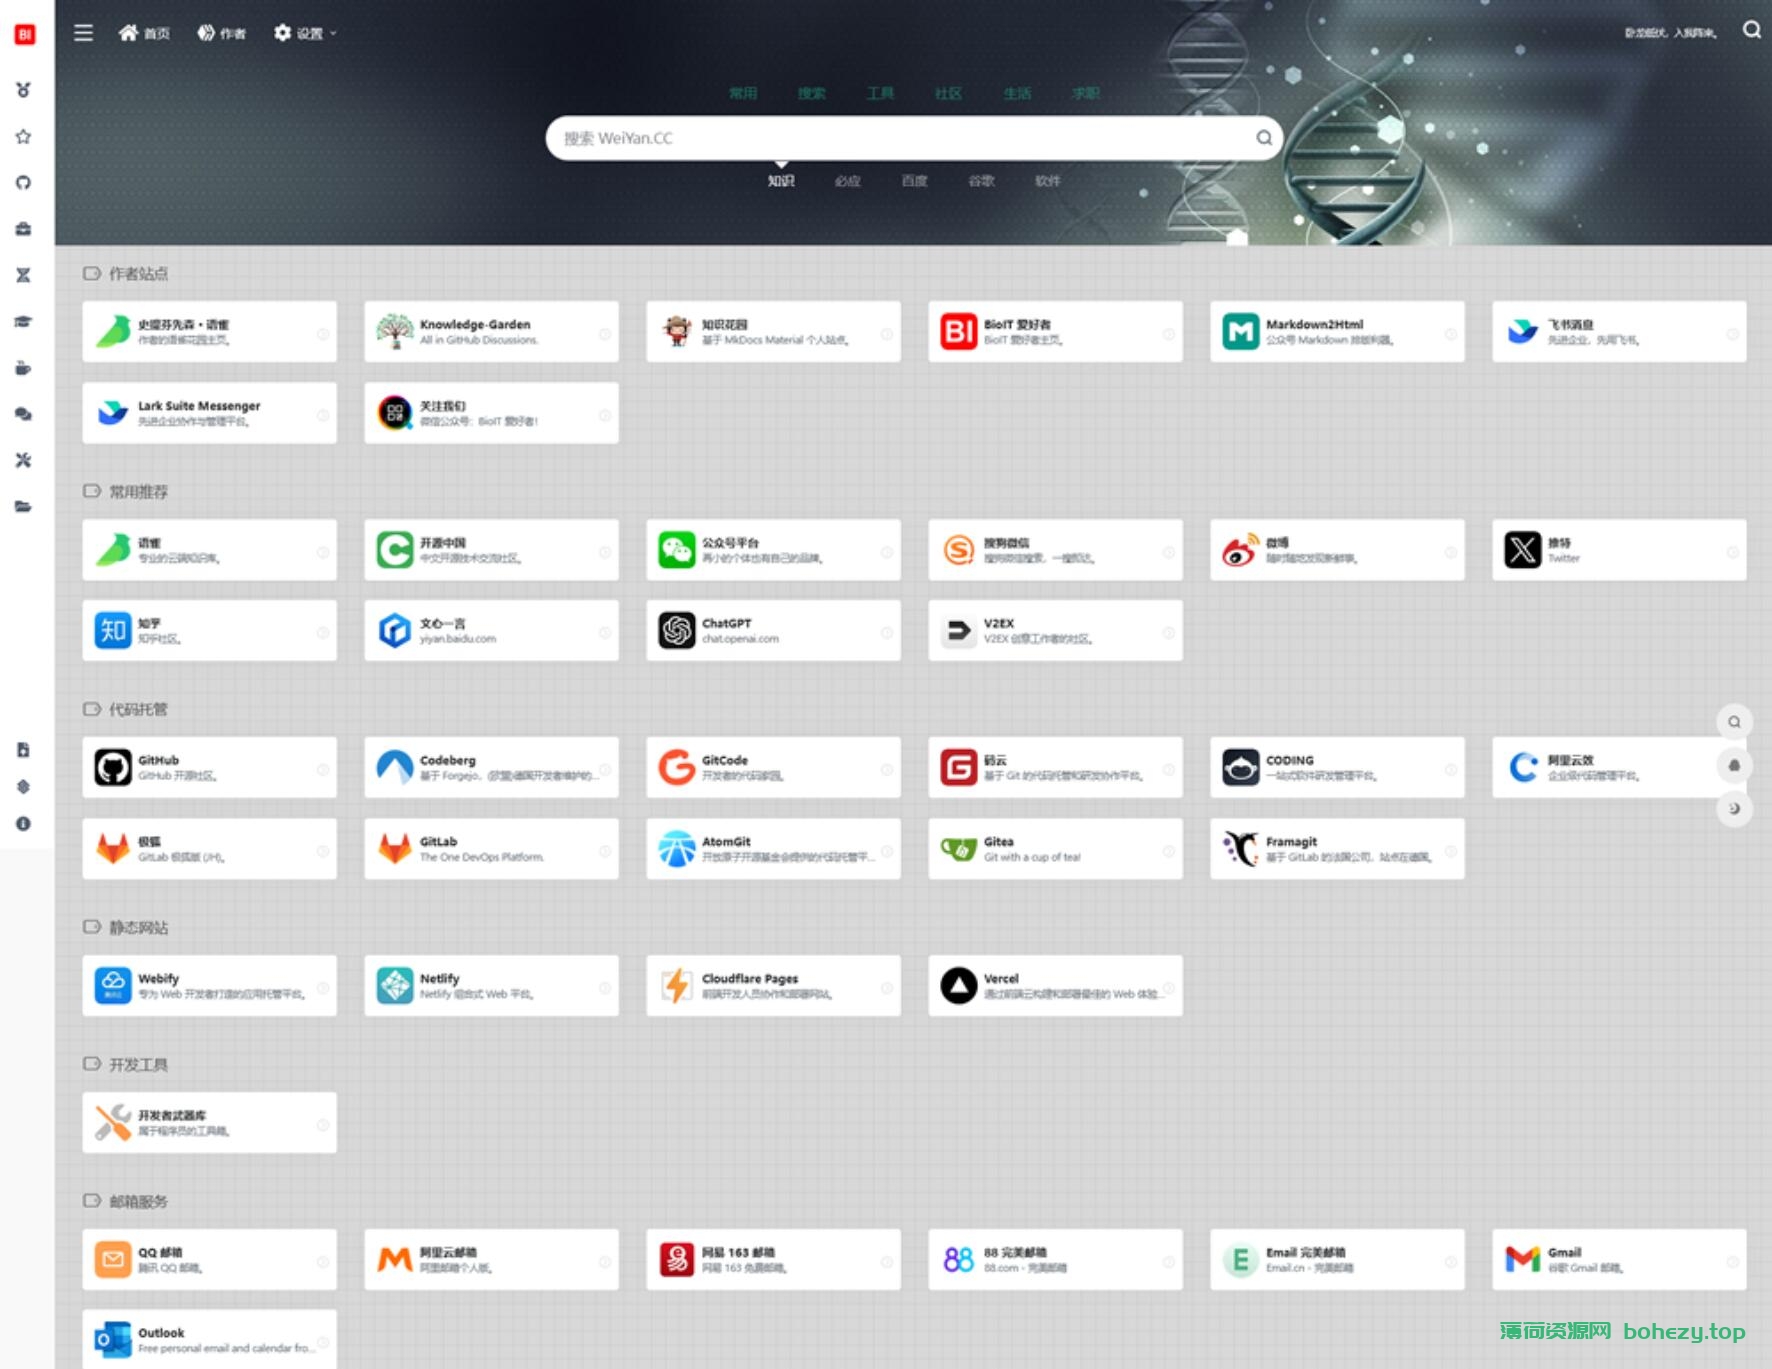Click the 静态网站 section heading
The width and height of the screenshot is (1772, 1369).
138,928
